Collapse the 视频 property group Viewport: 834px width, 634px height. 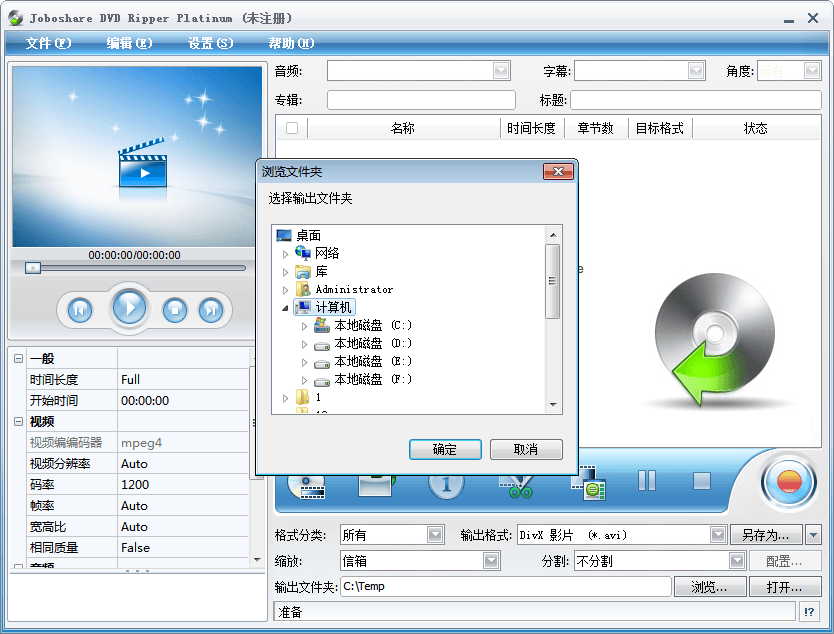[x=18, y=421]
